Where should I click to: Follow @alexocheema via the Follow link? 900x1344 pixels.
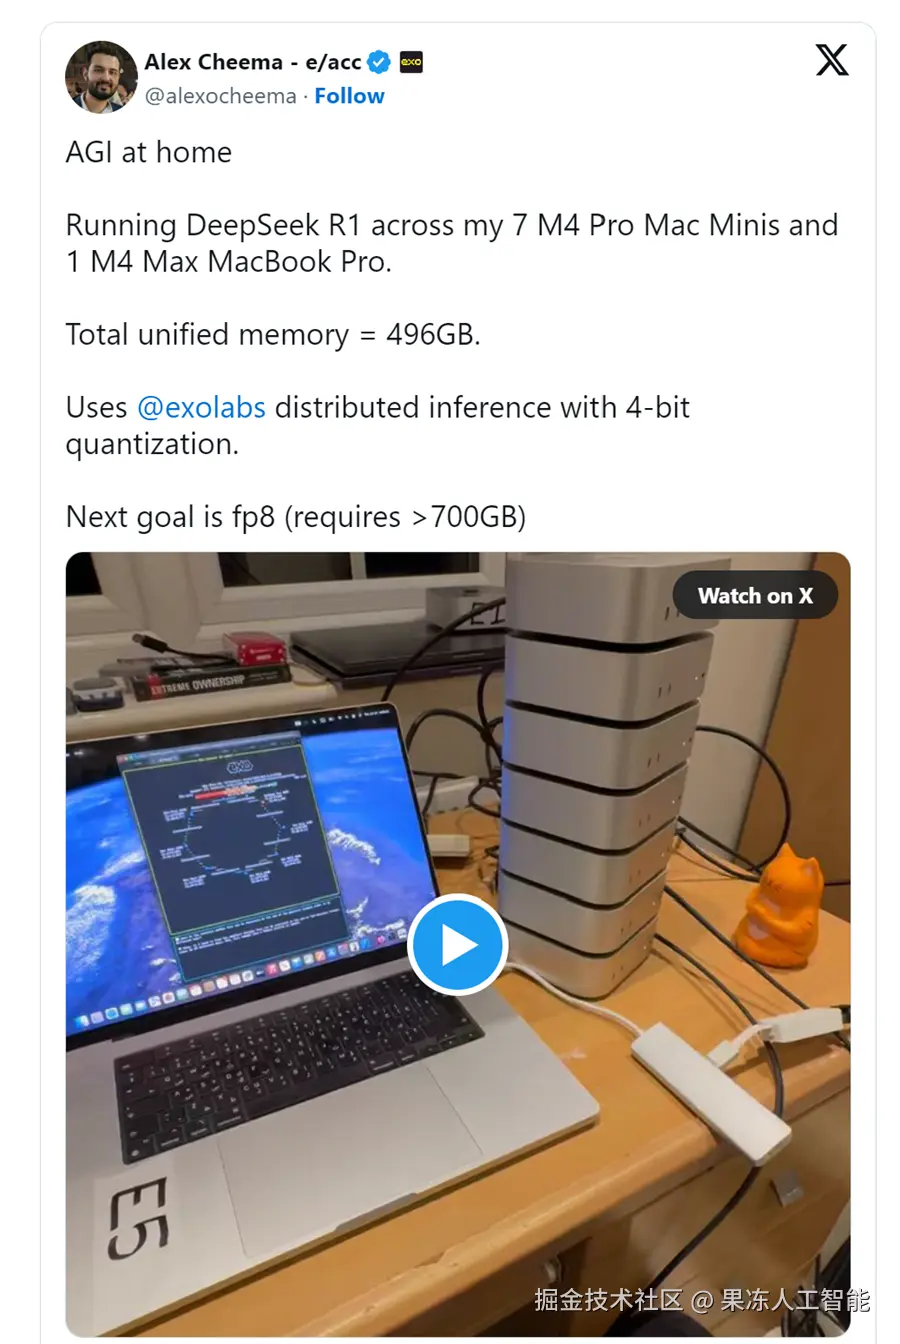tap(349, 96)
